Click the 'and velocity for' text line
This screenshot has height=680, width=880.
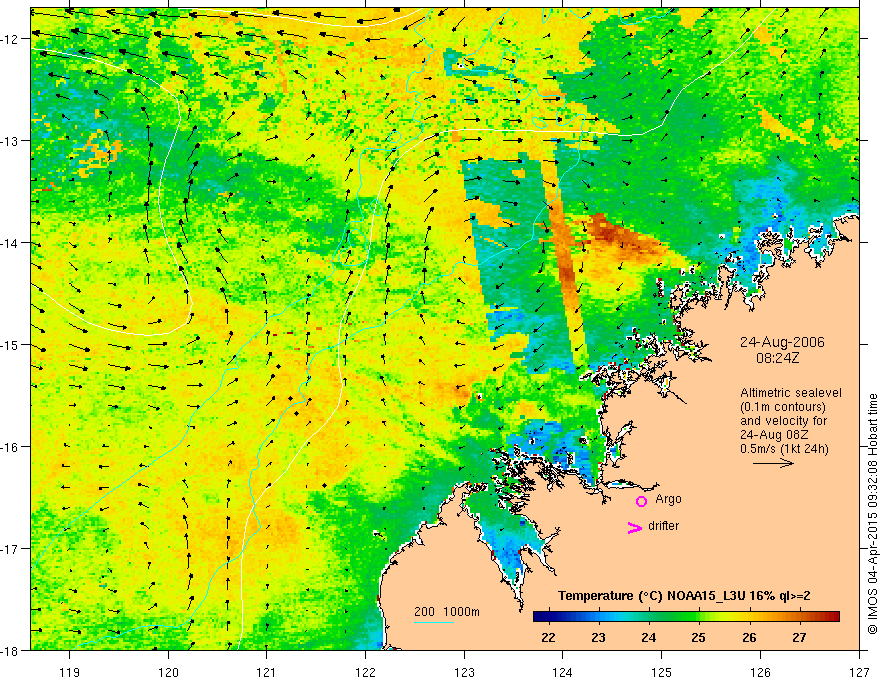(783, 421)
